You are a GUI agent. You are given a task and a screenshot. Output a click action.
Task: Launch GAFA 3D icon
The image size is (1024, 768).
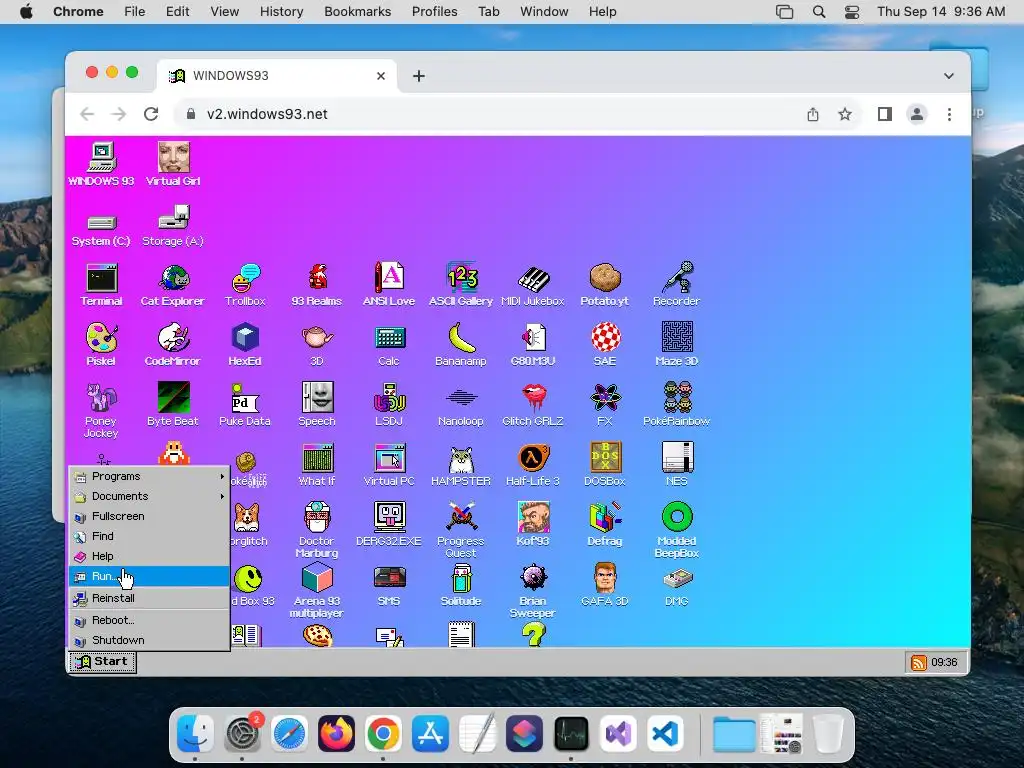605,584
